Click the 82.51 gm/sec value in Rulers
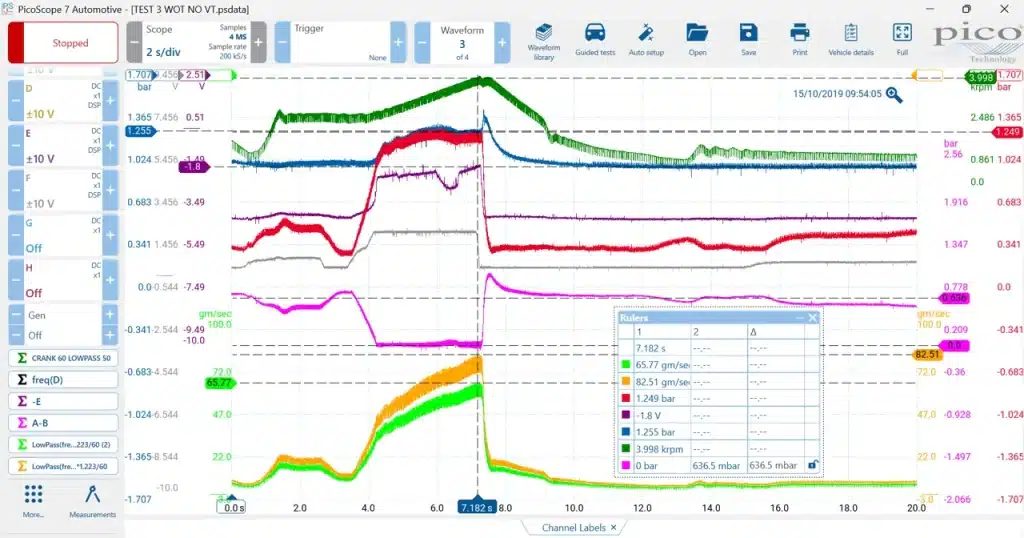Viewport: 1024px width, 538px height. (x=662, y=381)
